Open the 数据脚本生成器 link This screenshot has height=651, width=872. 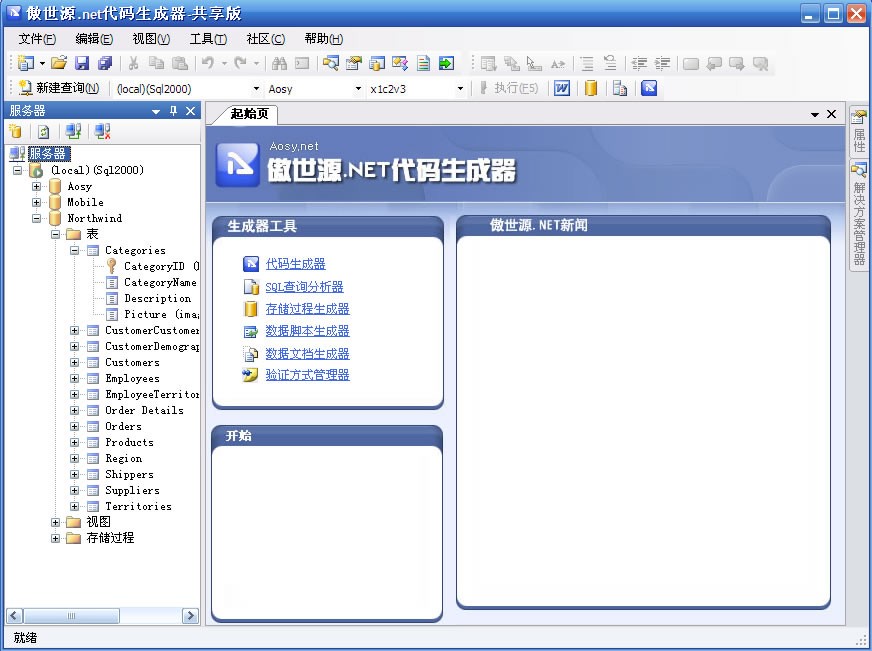click(308, 331)
